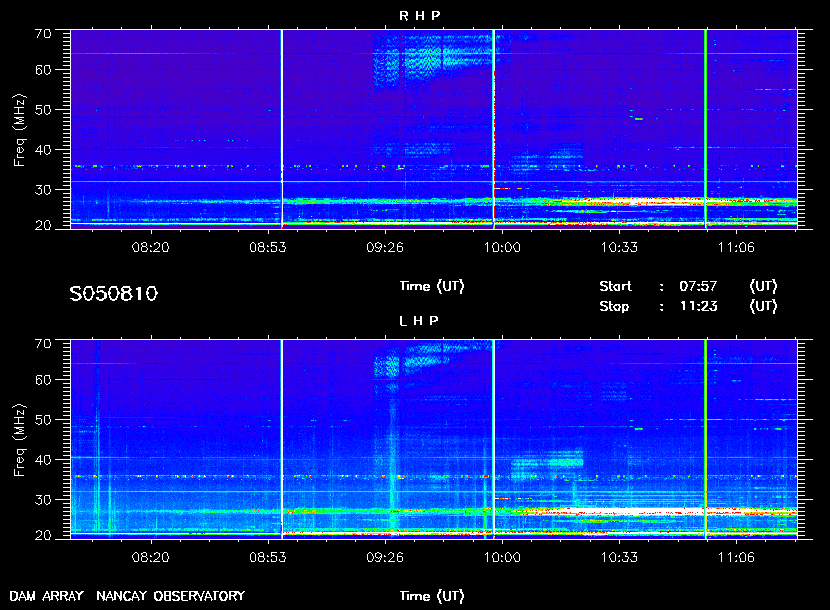The image size is (830, 610).
Task: Click 'Freq (MHz)' axis label of LHP plot
Action: pos(20,441)
